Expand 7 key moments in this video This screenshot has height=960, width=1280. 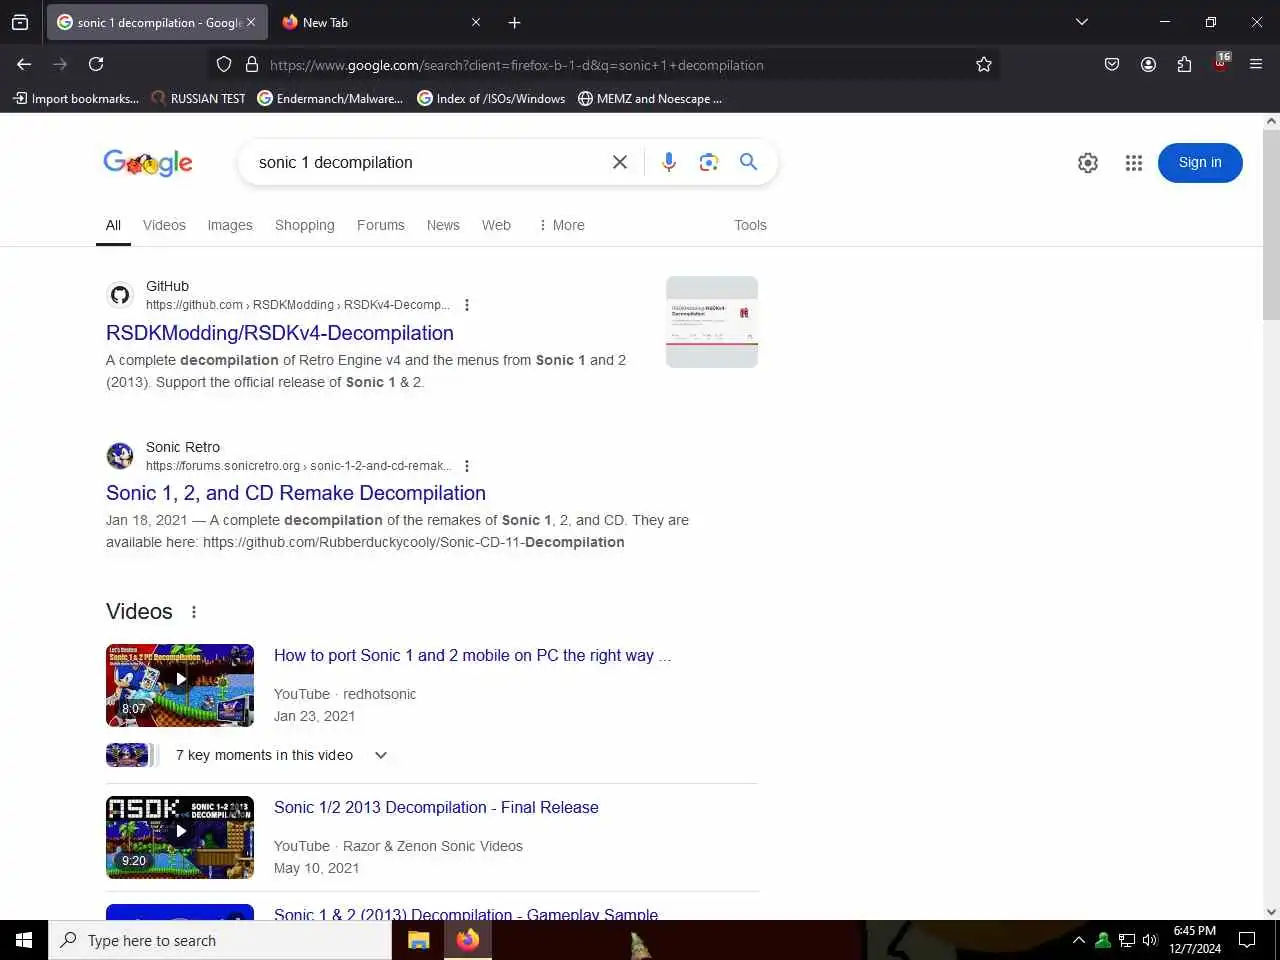[x=381, y=755]
